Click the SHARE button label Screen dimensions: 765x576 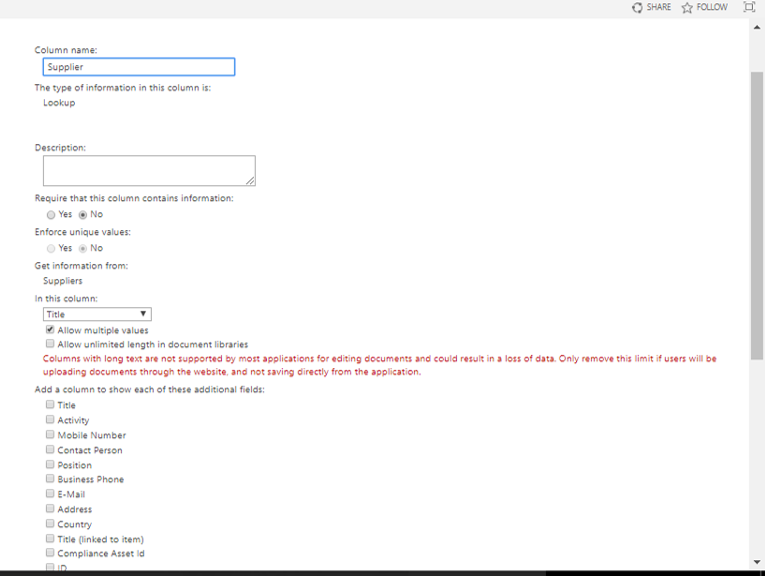coord(659,7)
